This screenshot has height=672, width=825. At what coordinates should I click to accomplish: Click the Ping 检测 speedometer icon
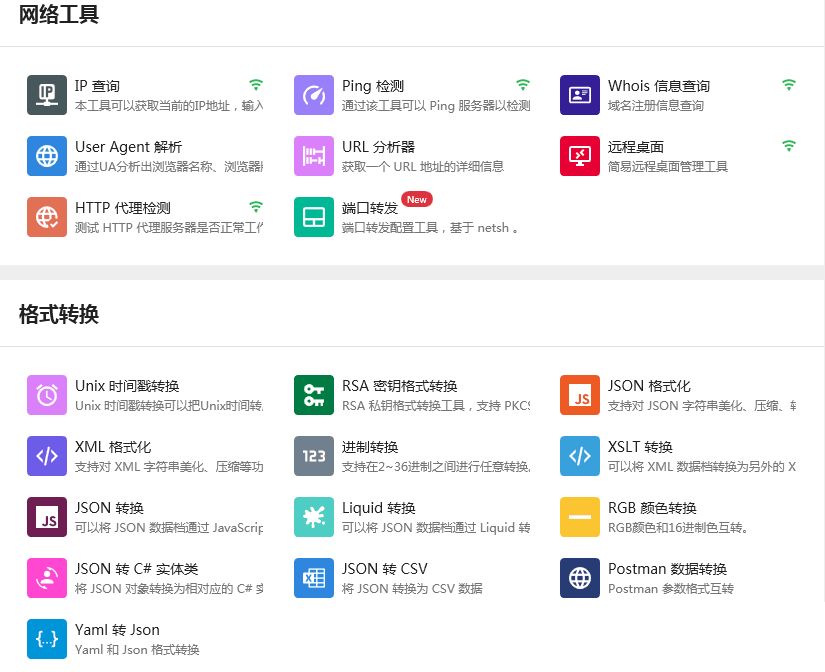point(314,95)
